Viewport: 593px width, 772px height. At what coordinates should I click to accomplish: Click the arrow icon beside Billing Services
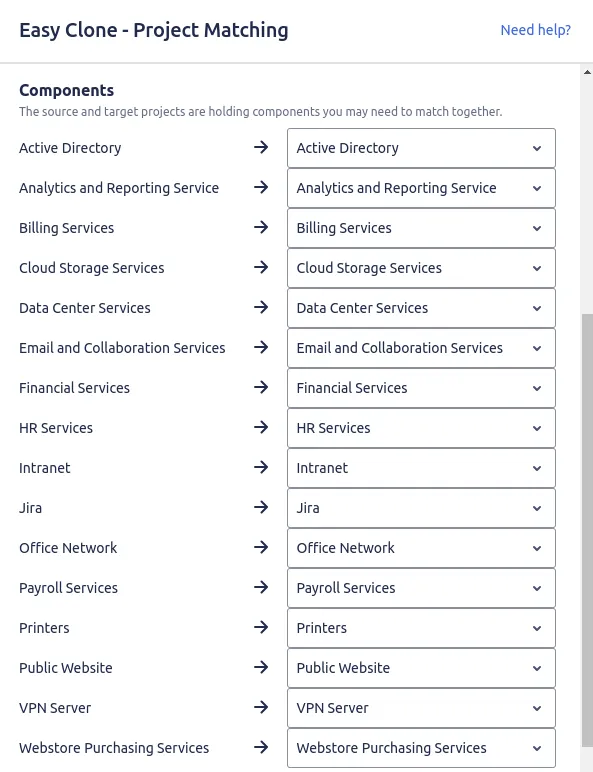261,227
